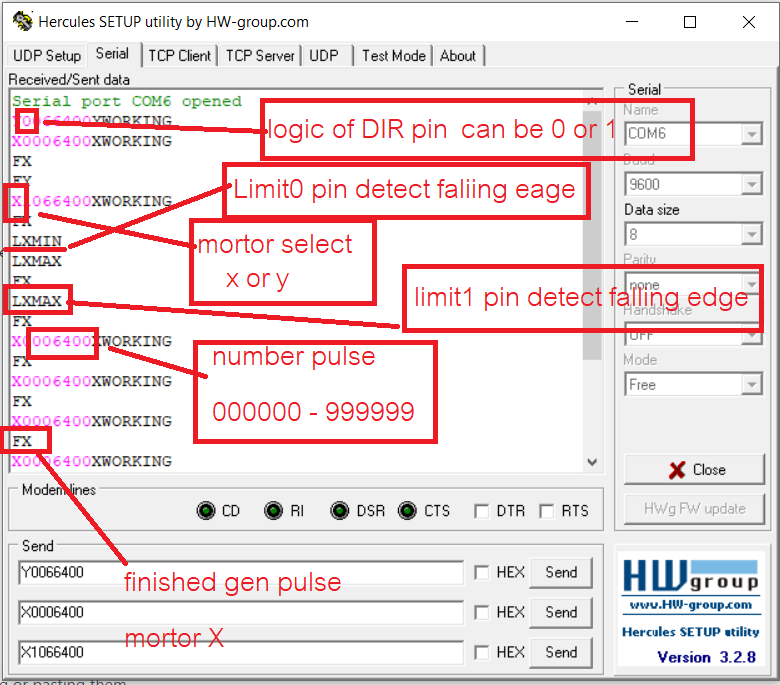Open the COM6 port name dropdown
Image resolution: width=780 pixels, height=685 pixels.
coord(751,134)
